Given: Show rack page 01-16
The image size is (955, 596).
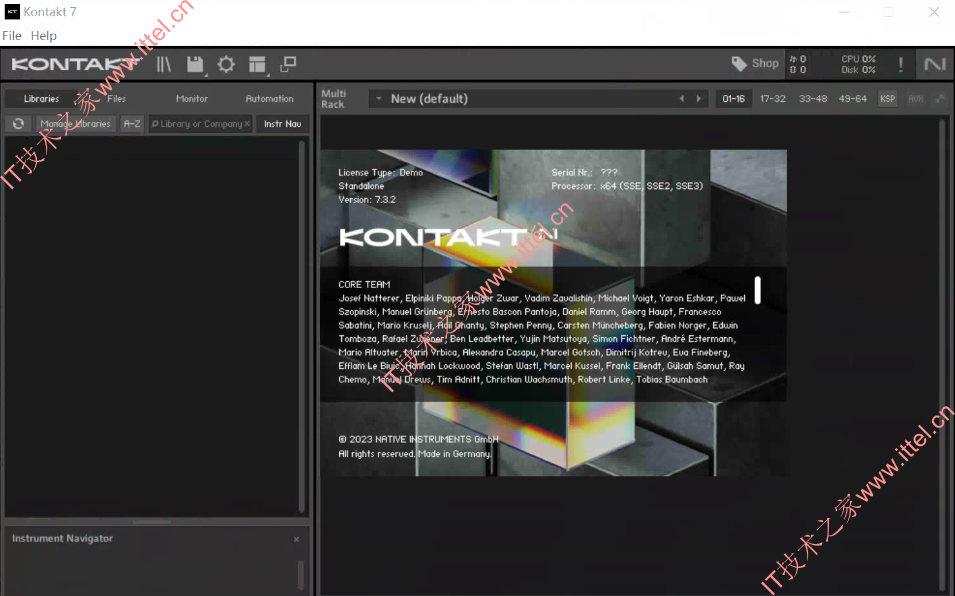Looking at the screenshot, I should coord(733,99).
